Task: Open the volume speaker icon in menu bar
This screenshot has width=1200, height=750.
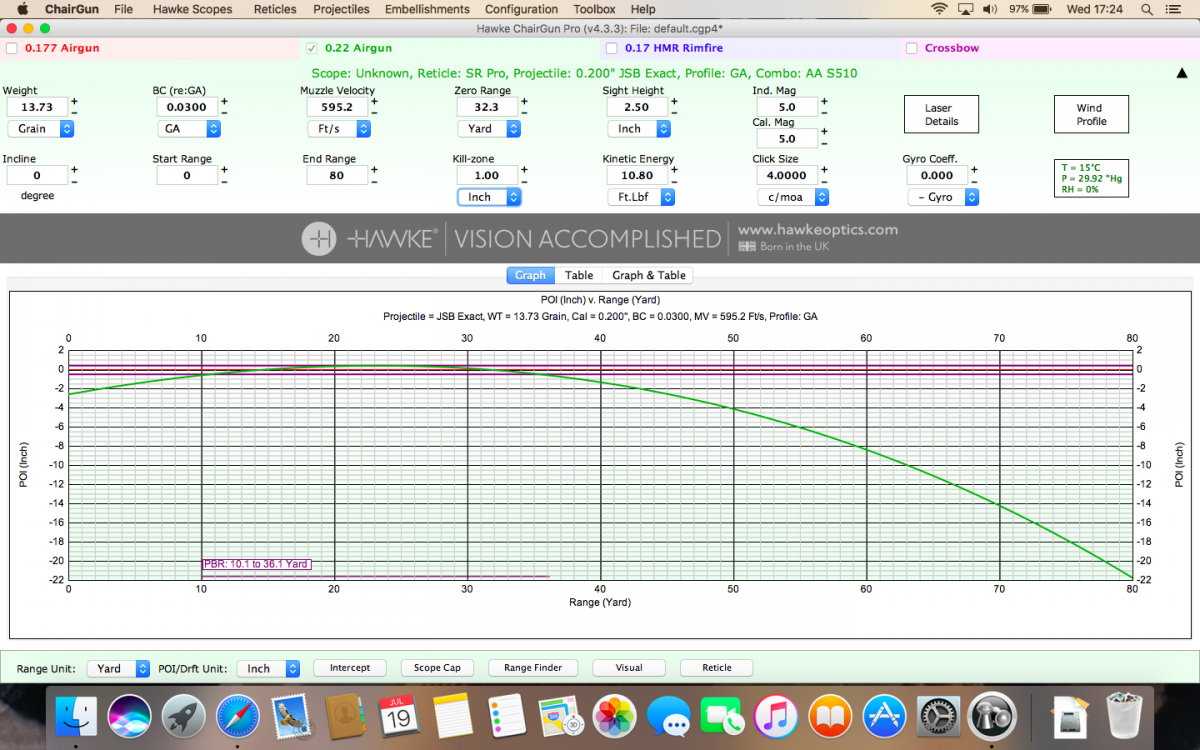Action: tap(990, 9)
